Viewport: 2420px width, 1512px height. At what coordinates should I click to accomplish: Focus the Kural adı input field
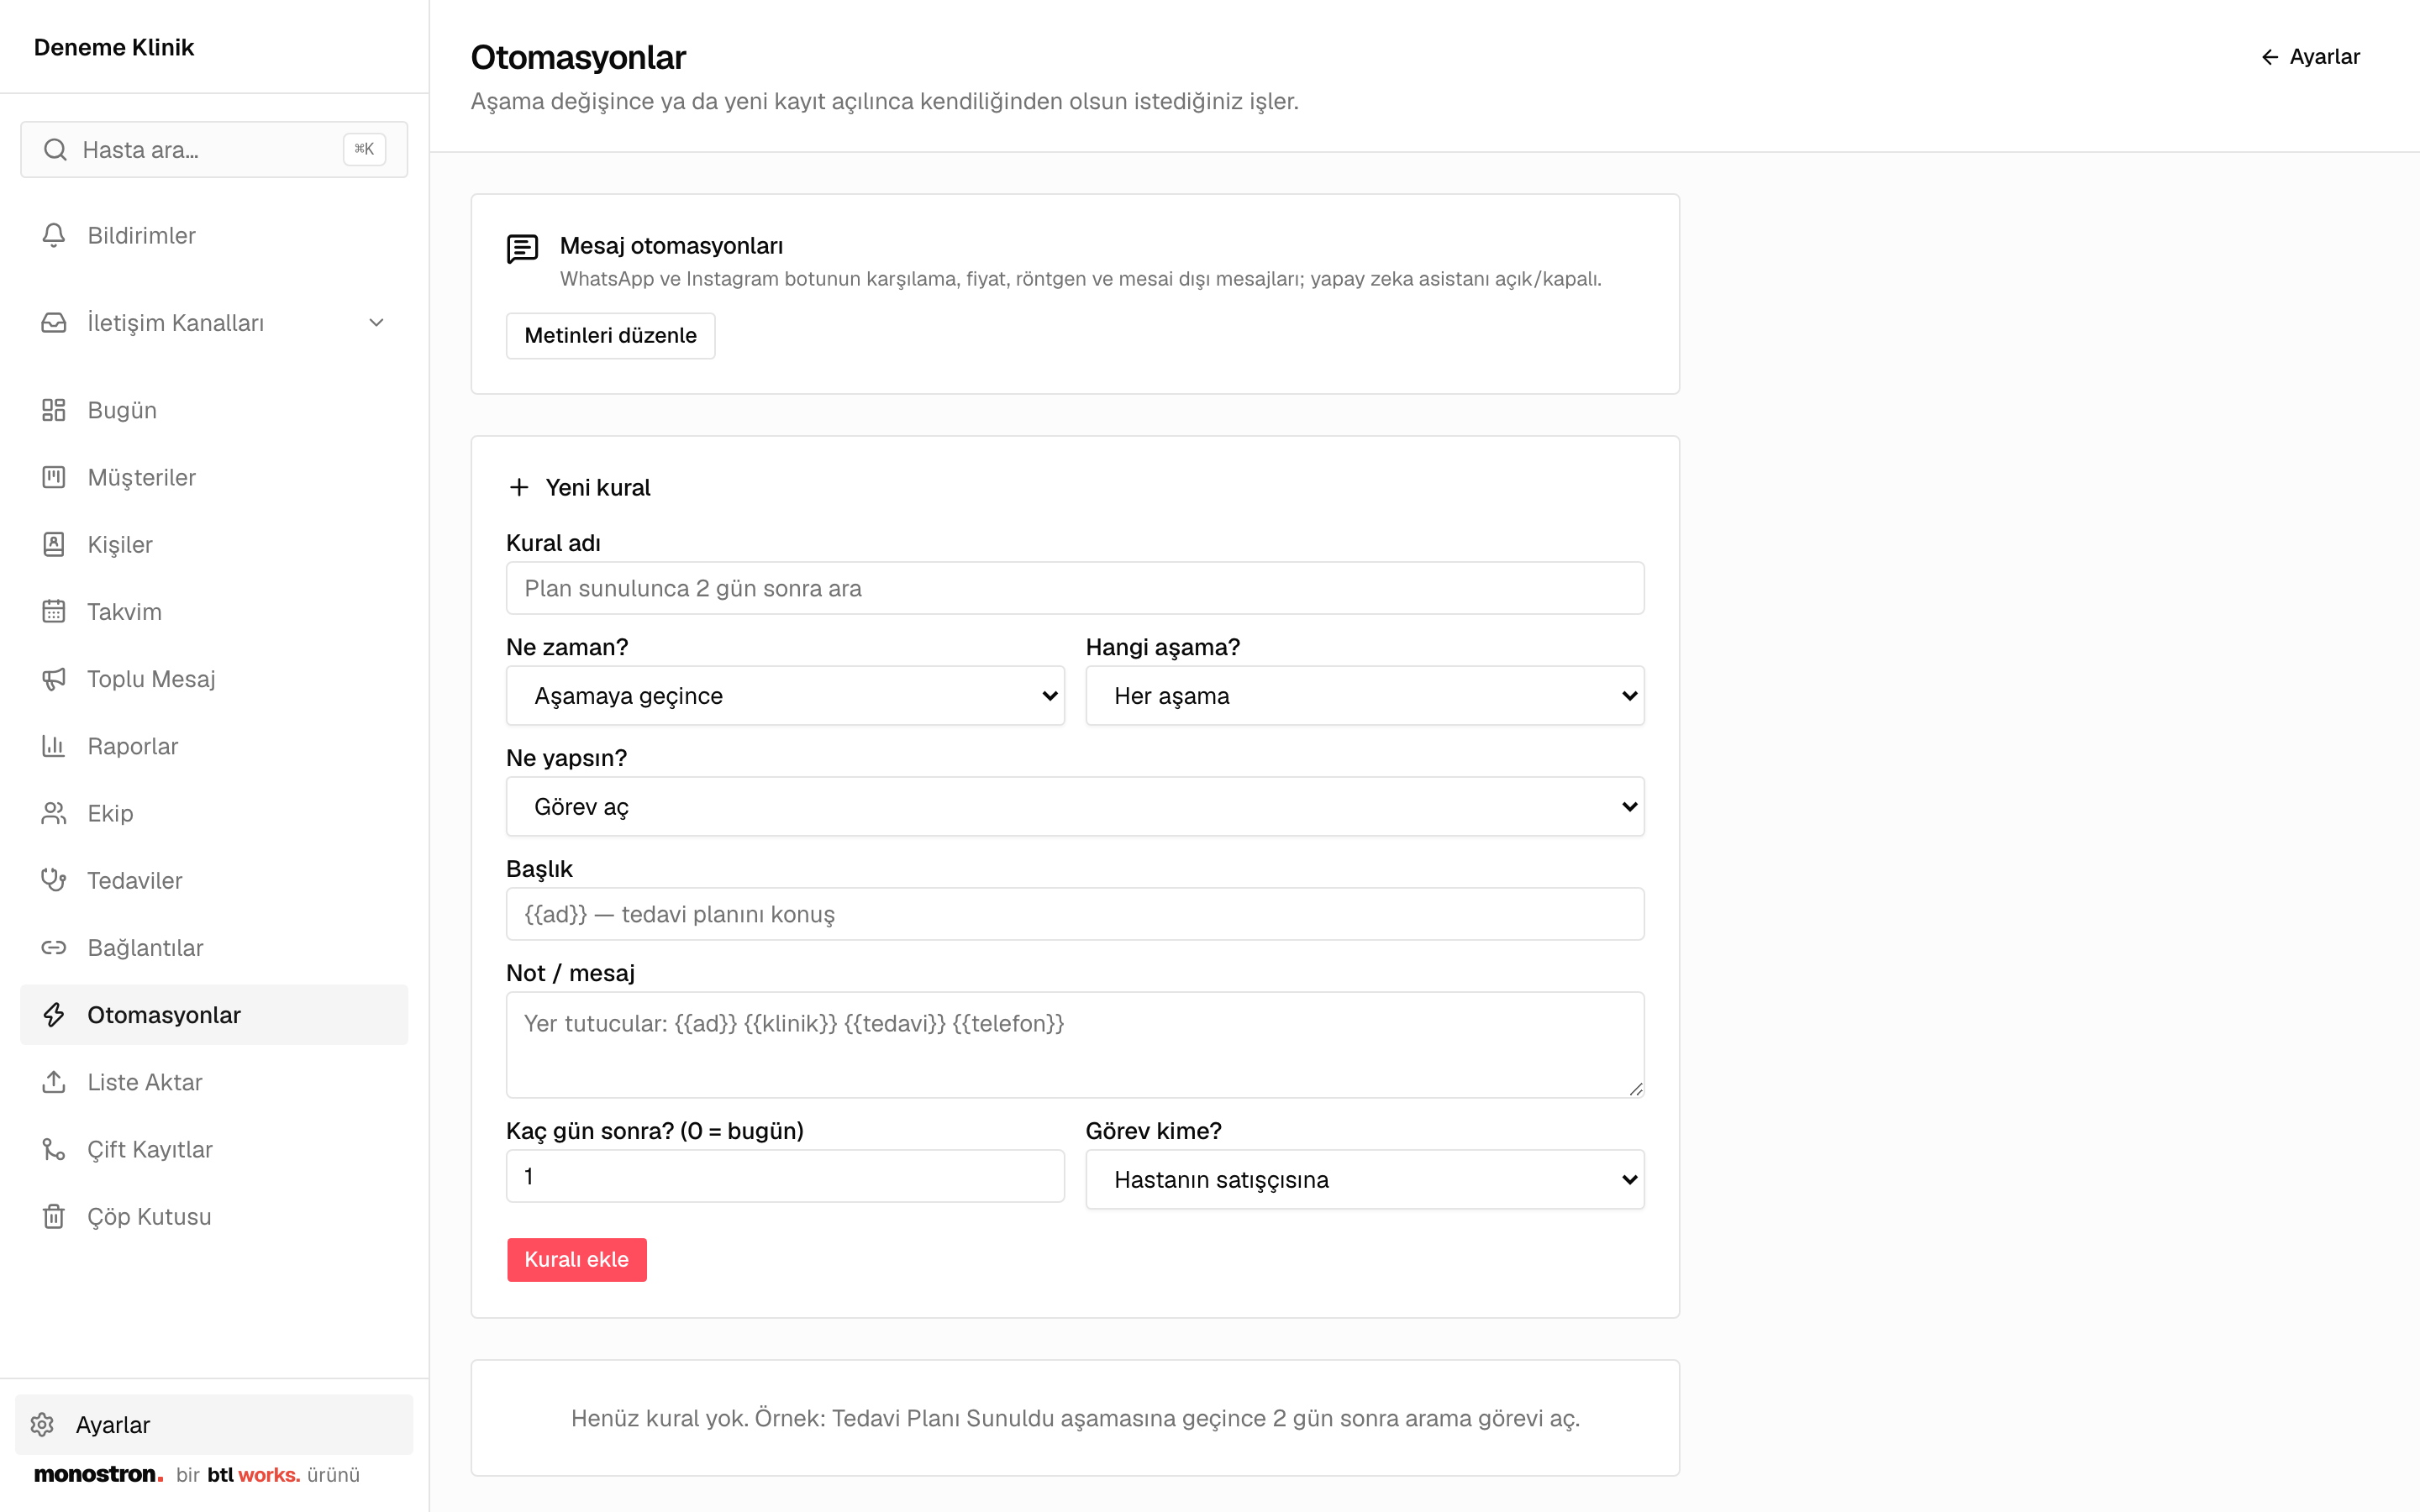point(1075,588)
